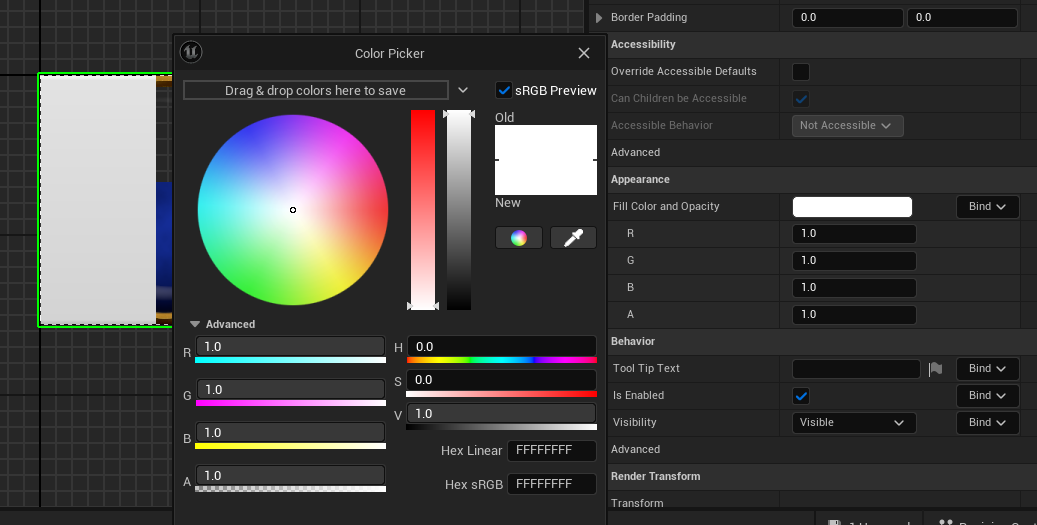
Task: Click the alpha checkerboard gradient bar
Action: [x=290, y=489]
